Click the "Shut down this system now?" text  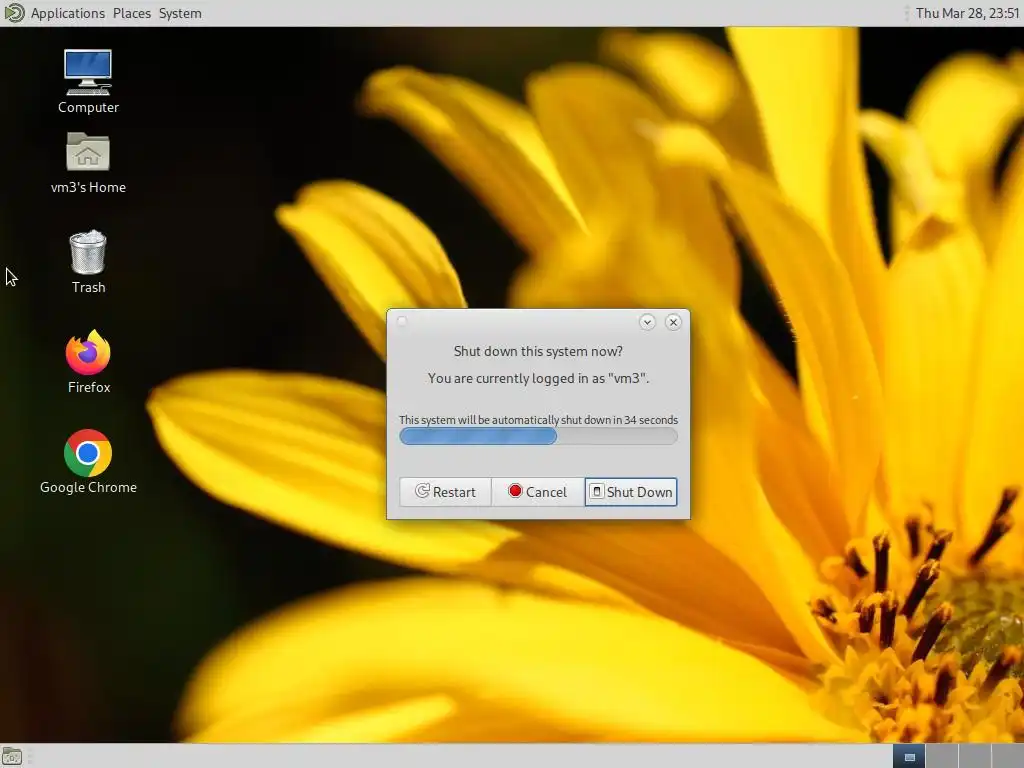[538, 351]
